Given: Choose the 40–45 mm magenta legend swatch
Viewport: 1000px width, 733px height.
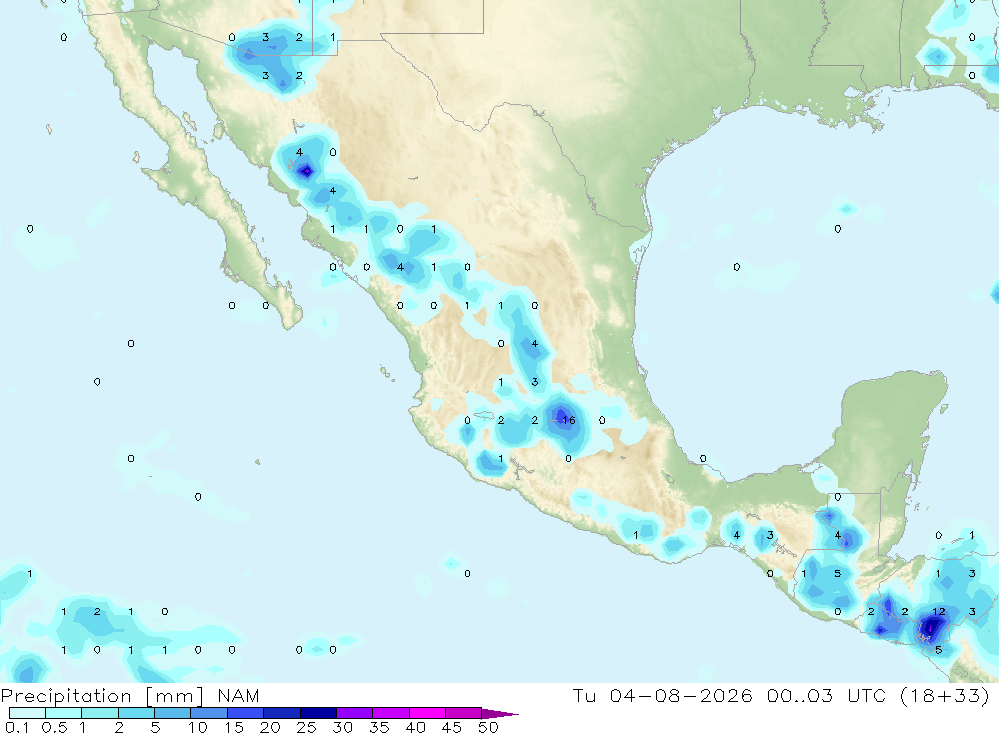Looking at the screenshot, I should click(427, 713).
